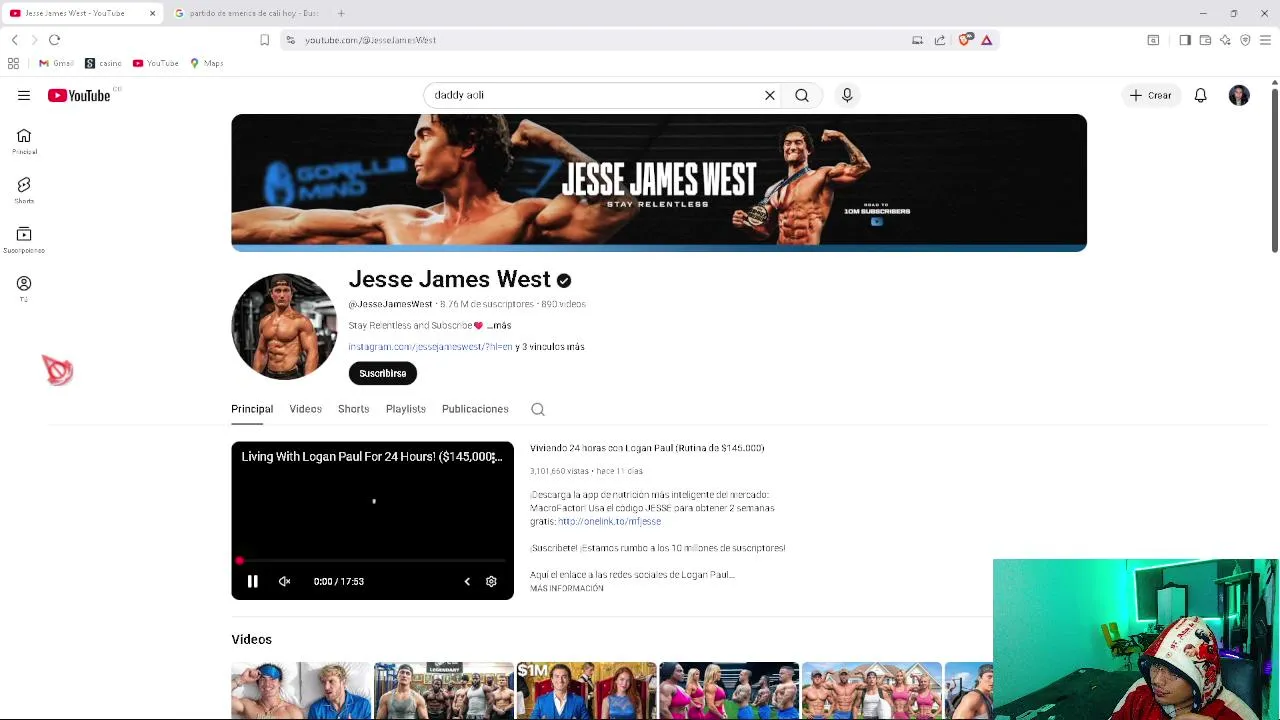Share this page from address bar
1280x720 pixels.
point(940,40)
